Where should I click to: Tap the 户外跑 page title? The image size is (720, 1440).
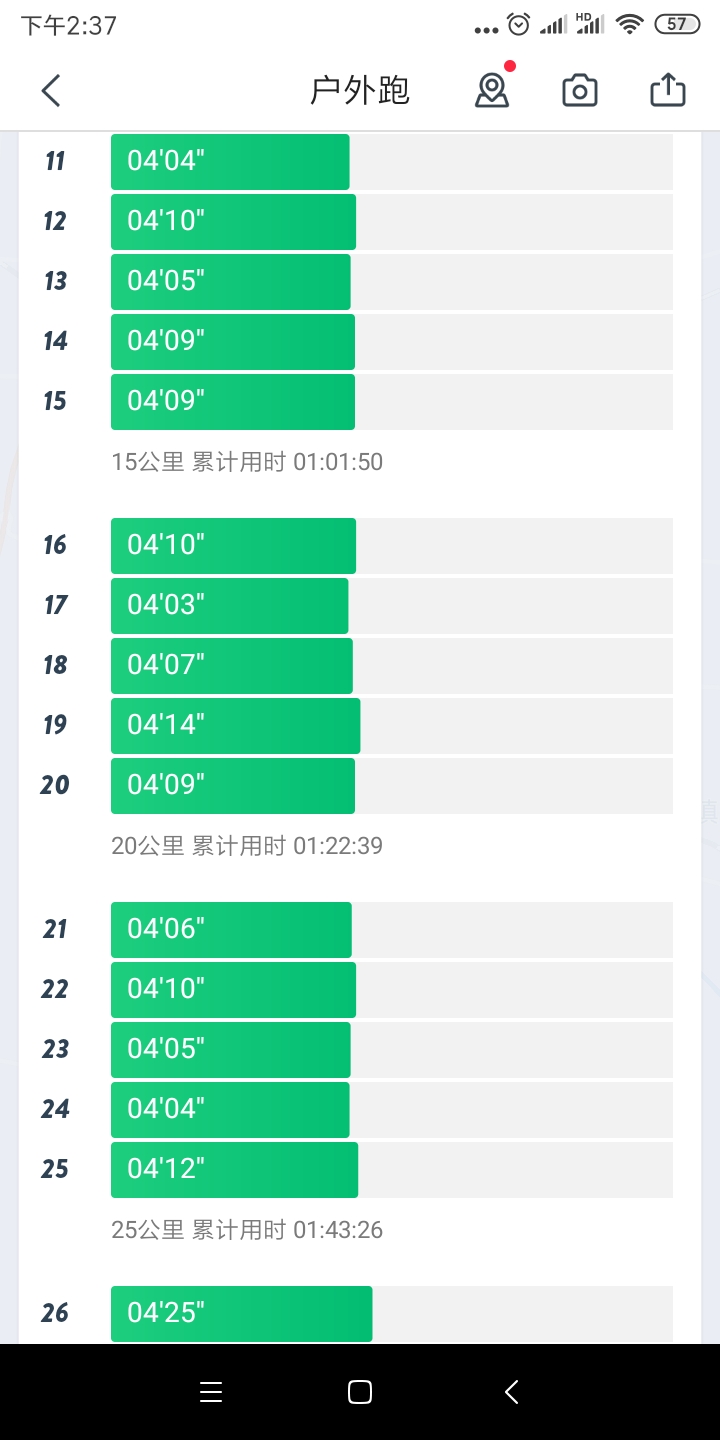coord(360,91)
